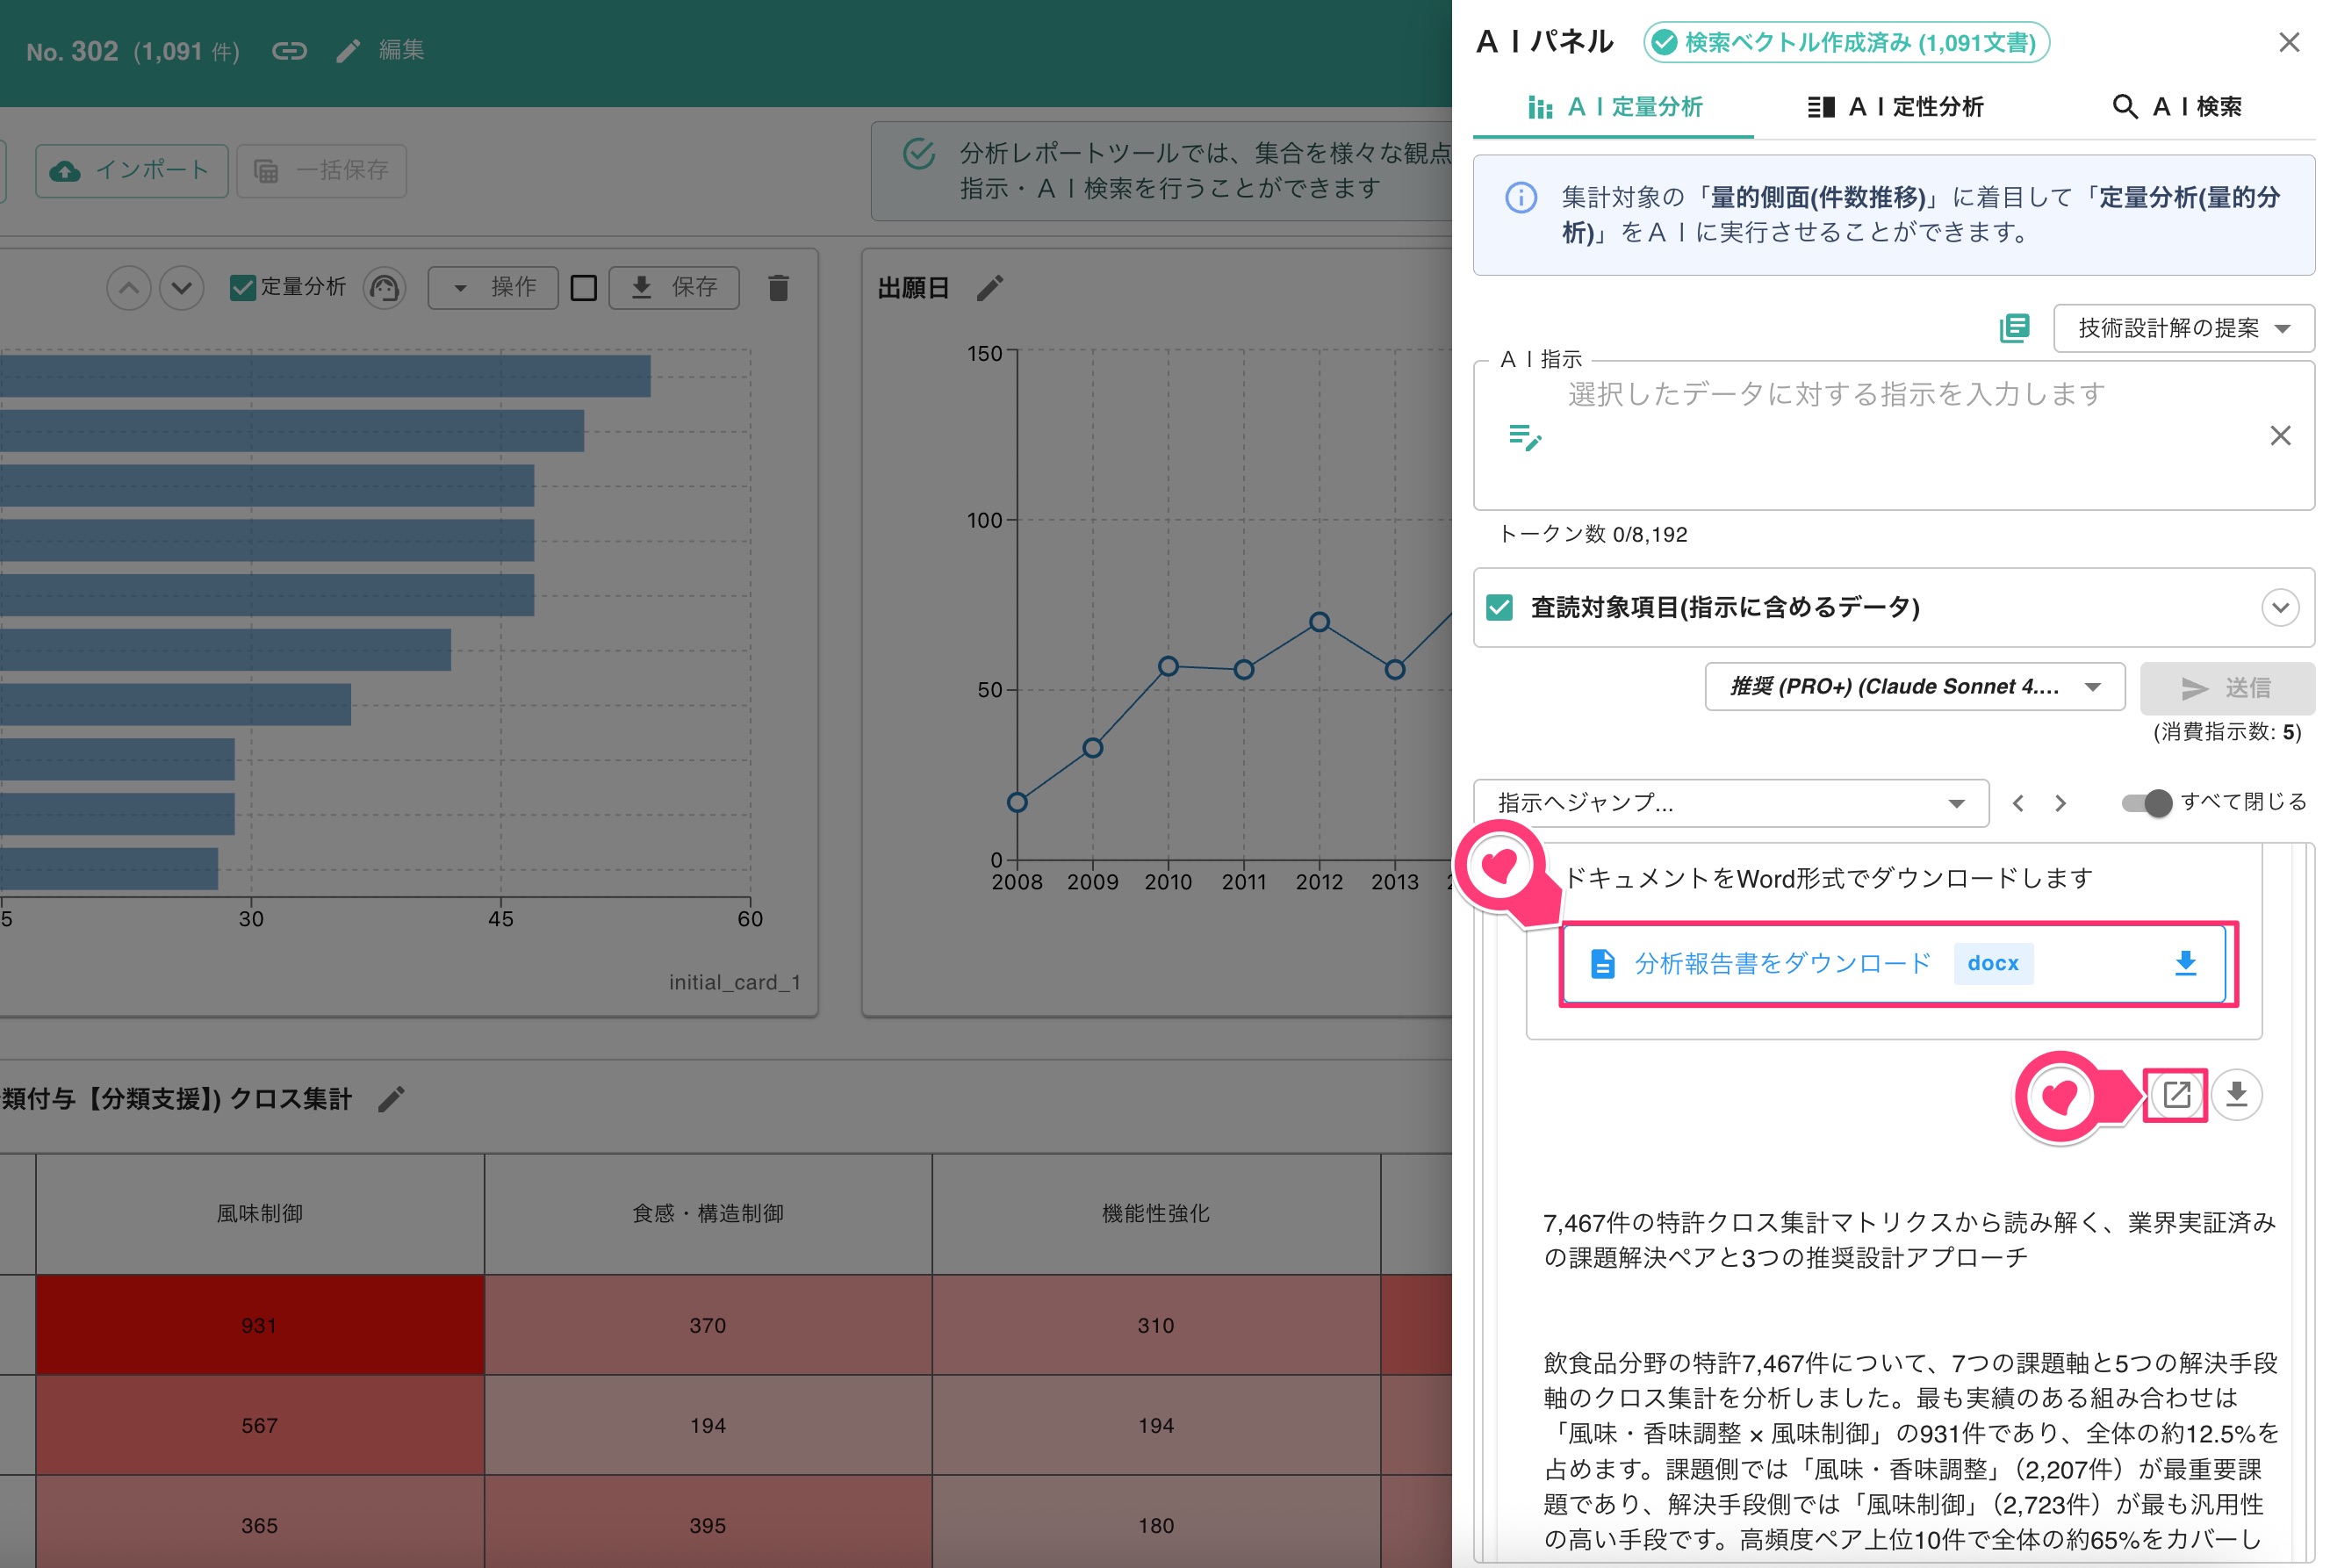Download the result with the circular download icon
Image resolution: width=2330 pixels, height=1568 pixels.
(2237, 1095)
